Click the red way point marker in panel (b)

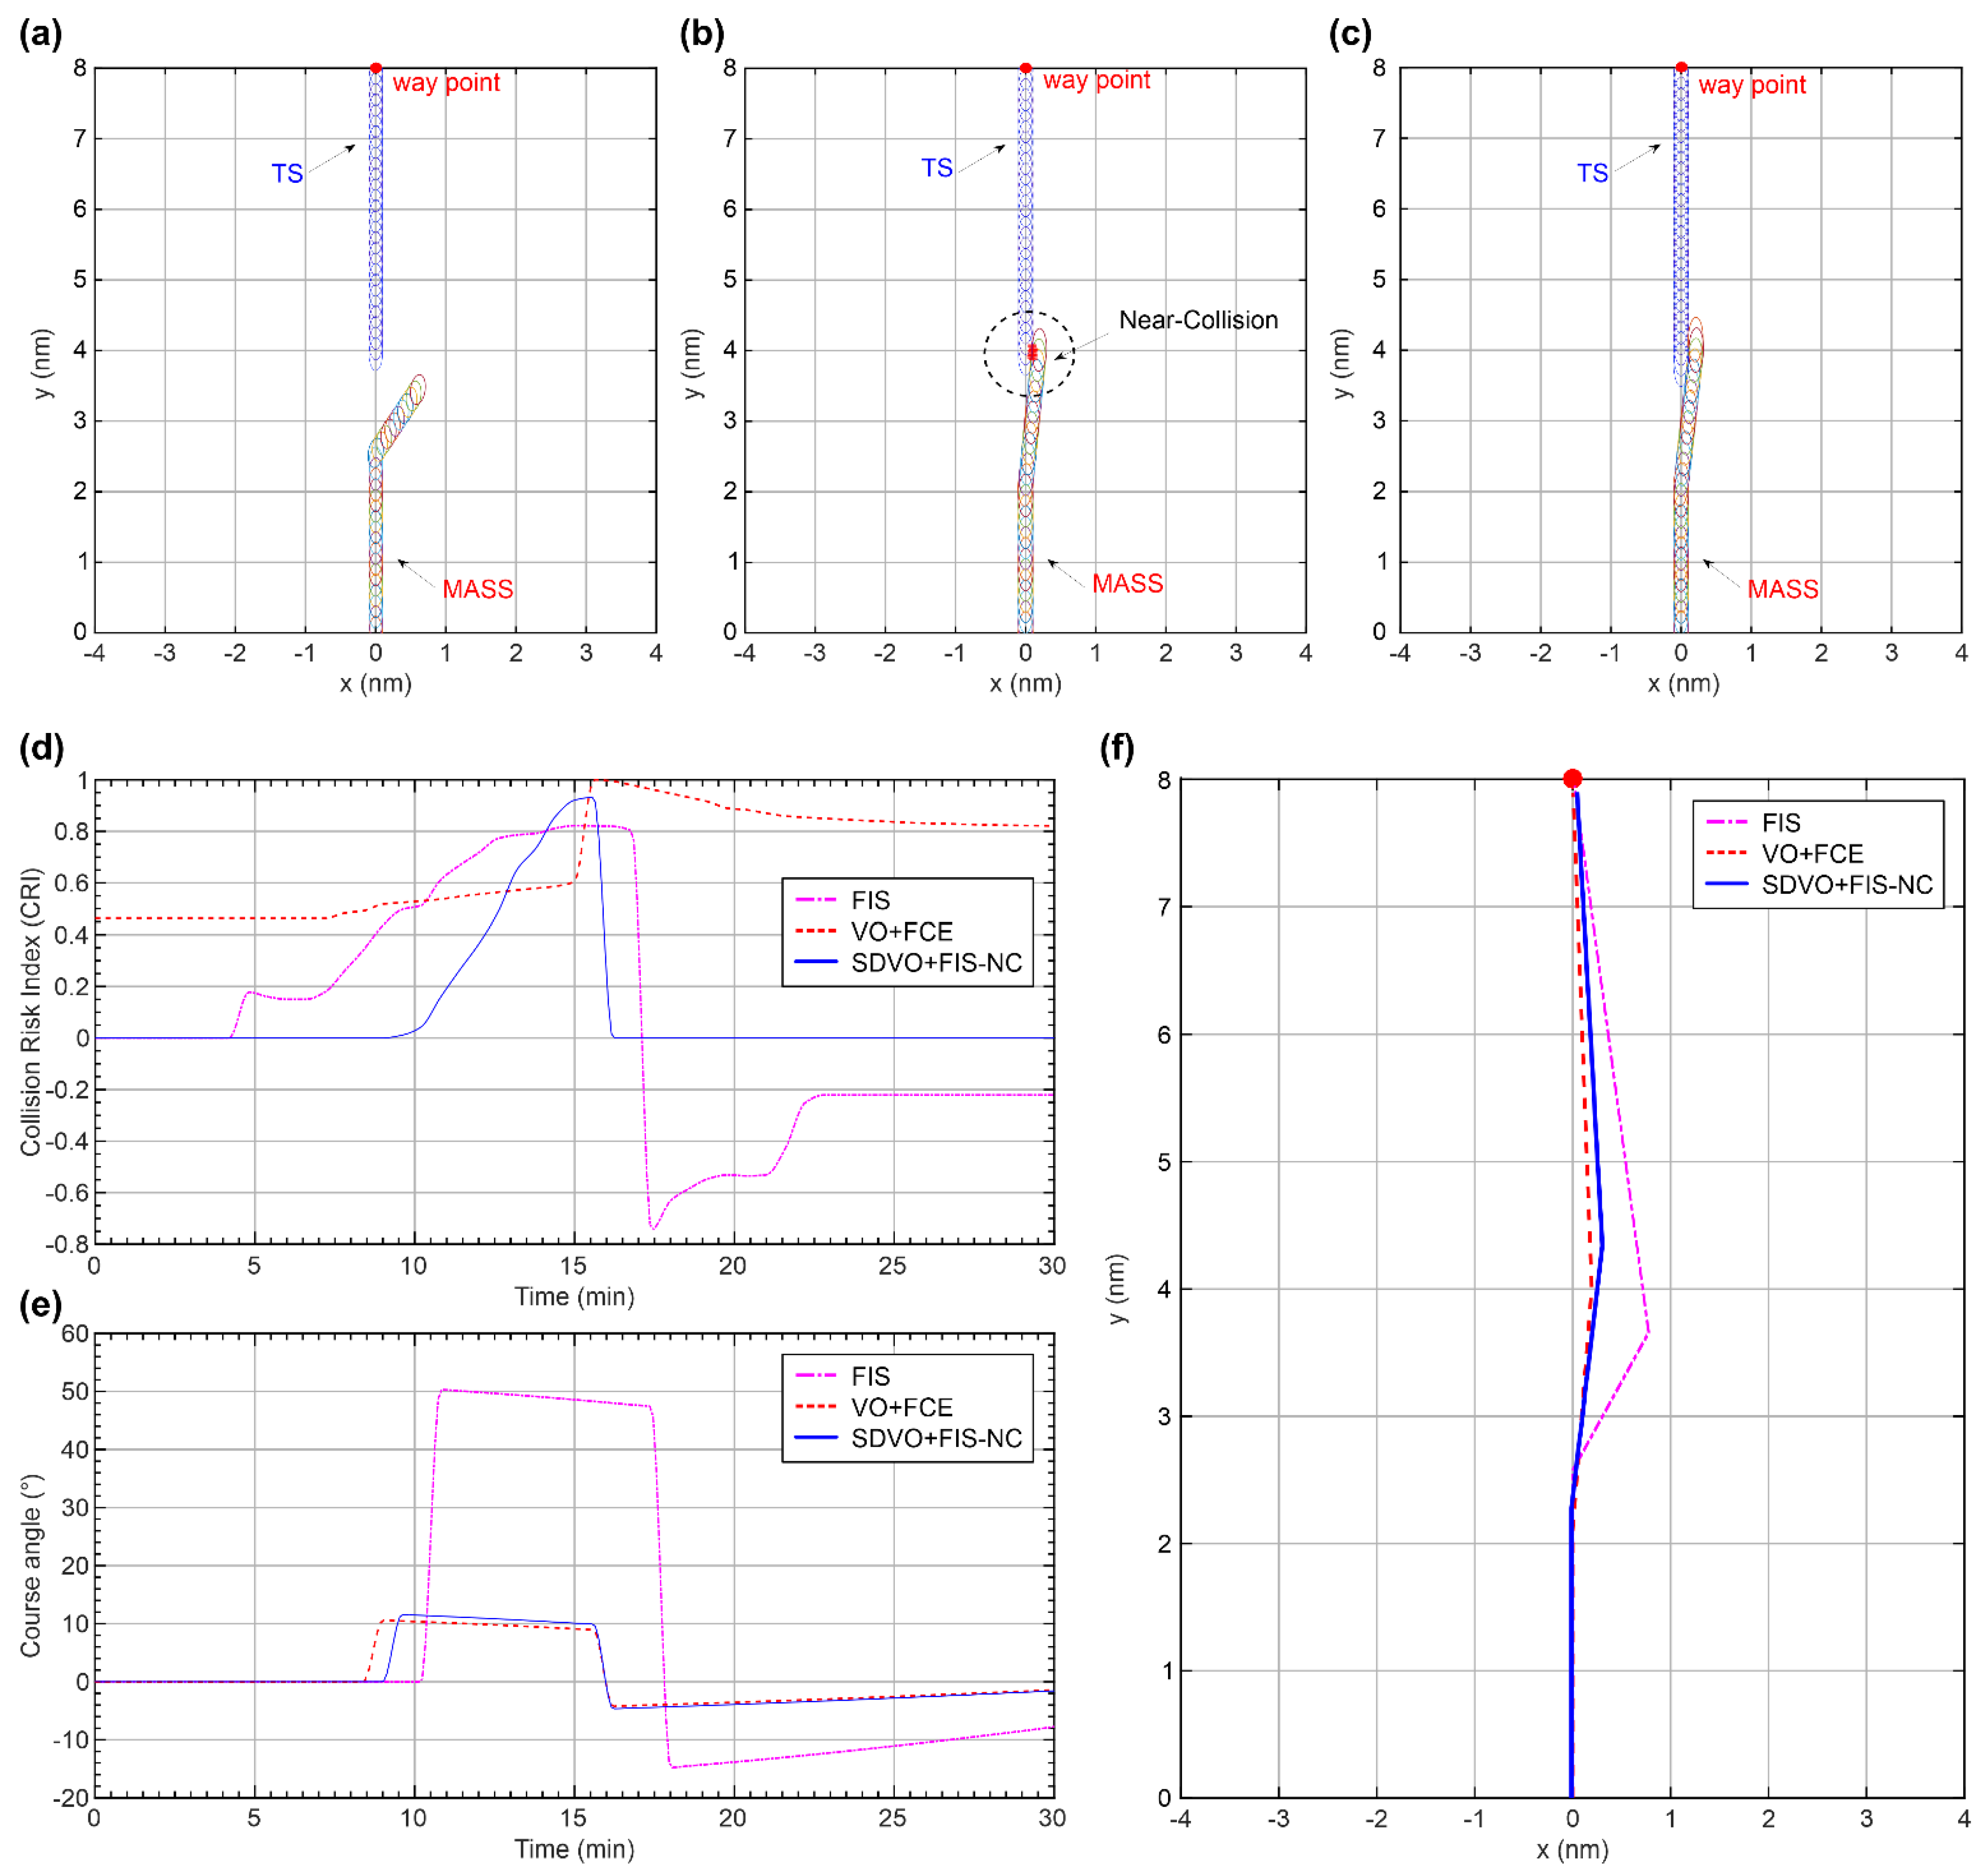pyautogui.click(x=1026, y=68)
